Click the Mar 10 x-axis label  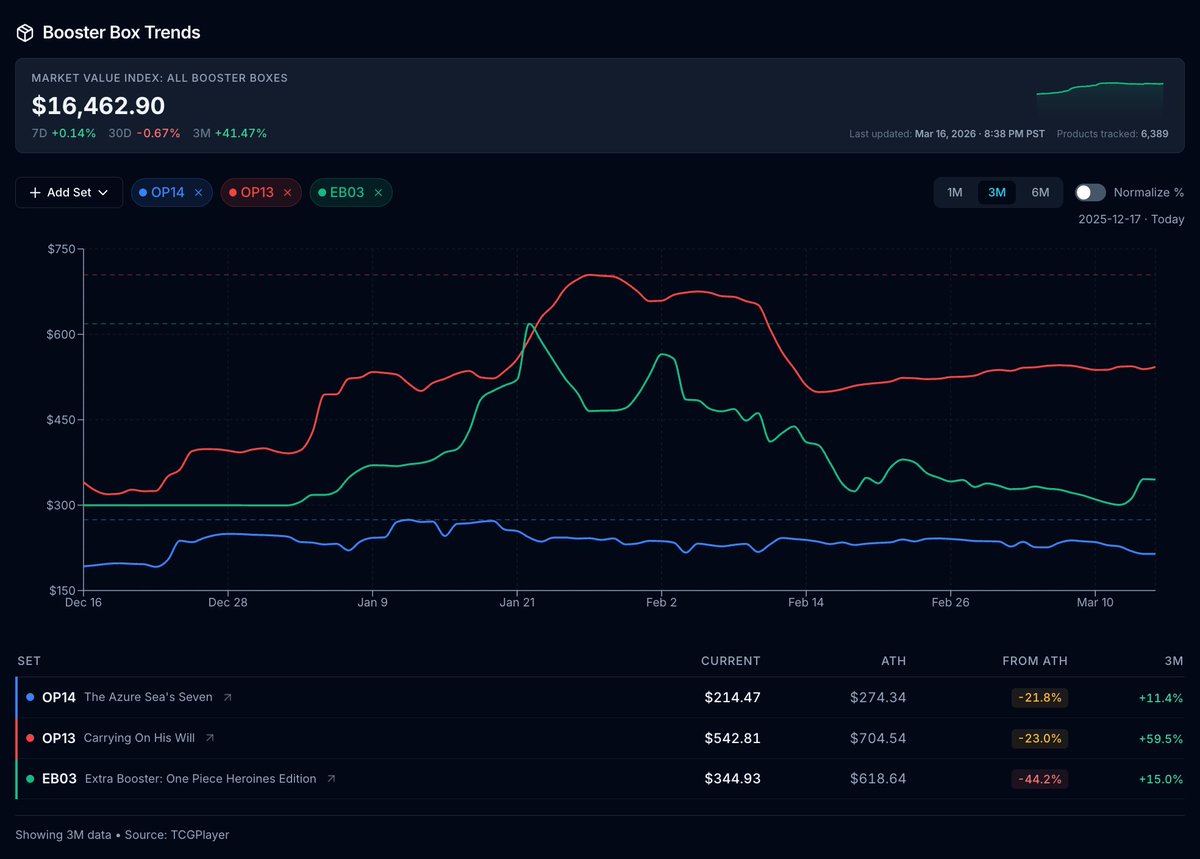tap(1095, 602)
